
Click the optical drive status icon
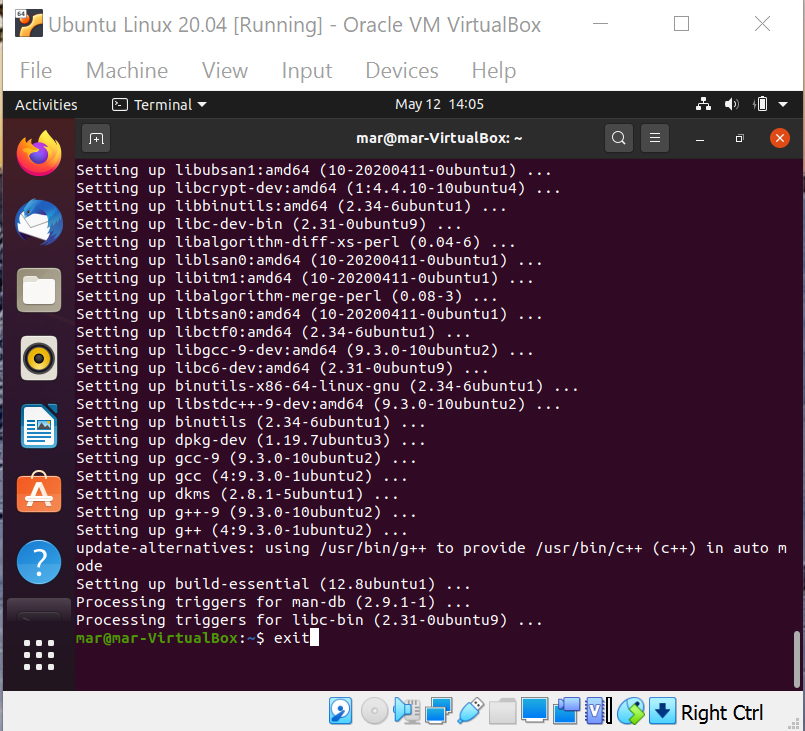tap(374, 711)
